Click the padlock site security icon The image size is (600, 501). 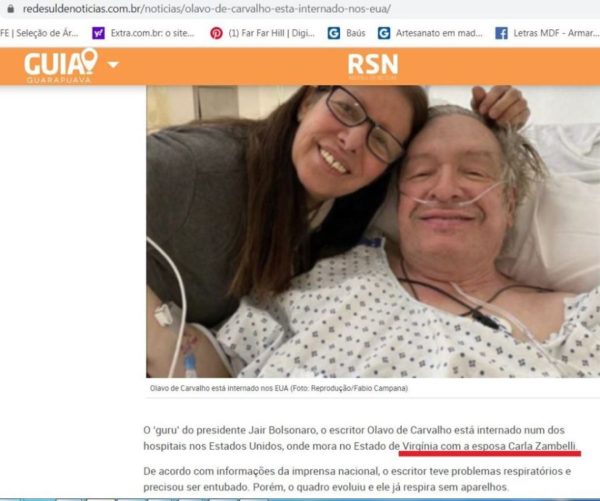(x=11, y=9)
